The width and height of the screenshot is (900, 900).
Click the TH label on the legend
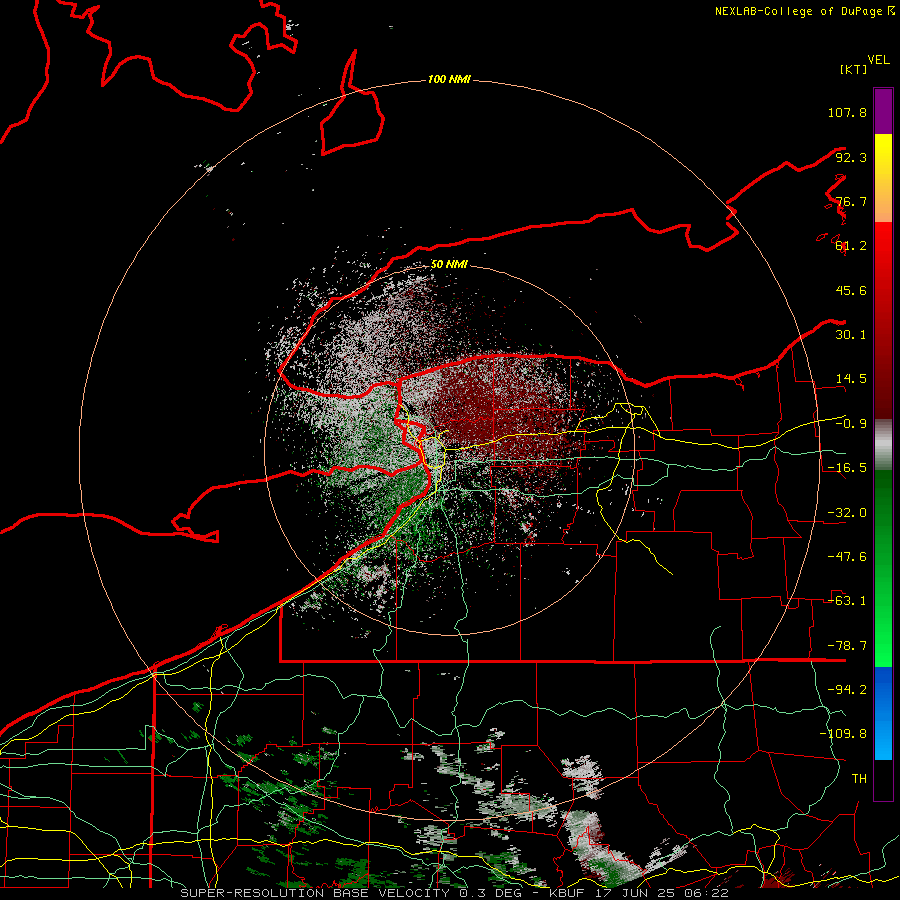pyautogui.click(x=859, y=779)
